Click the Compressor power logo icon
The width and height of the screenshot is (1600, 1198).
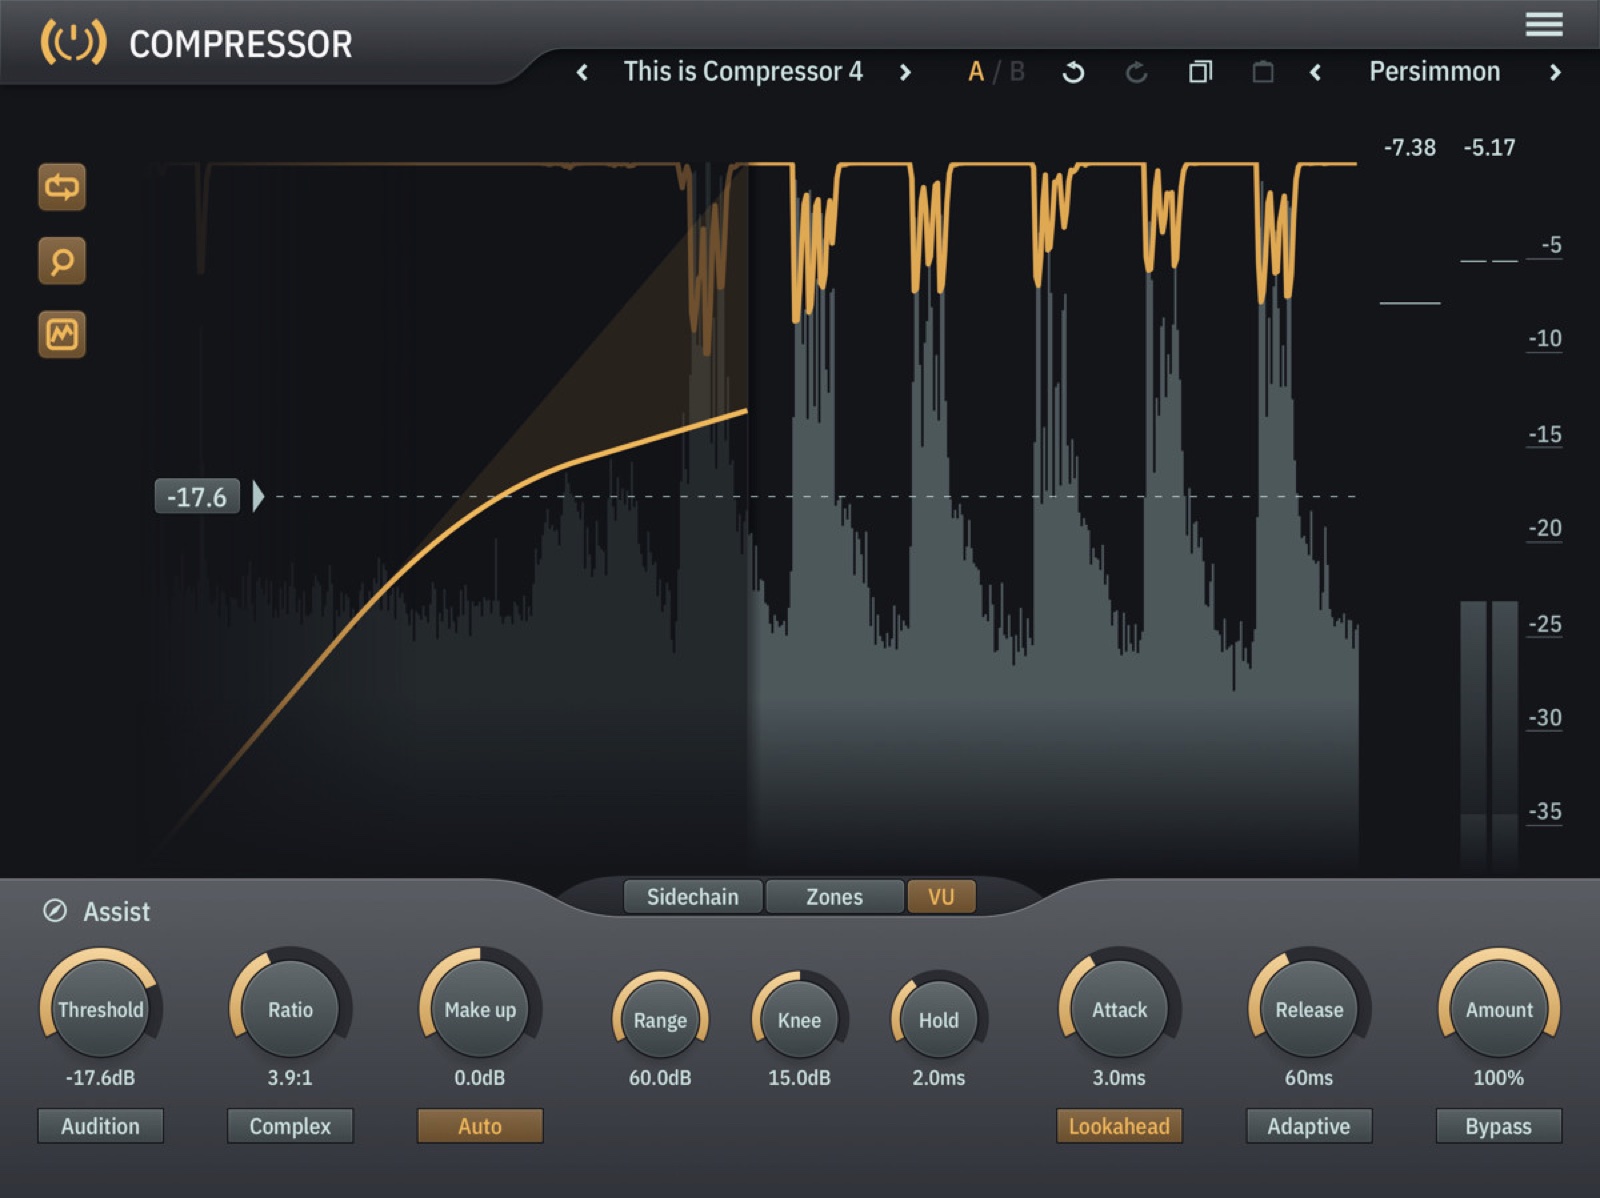point(73,43)
